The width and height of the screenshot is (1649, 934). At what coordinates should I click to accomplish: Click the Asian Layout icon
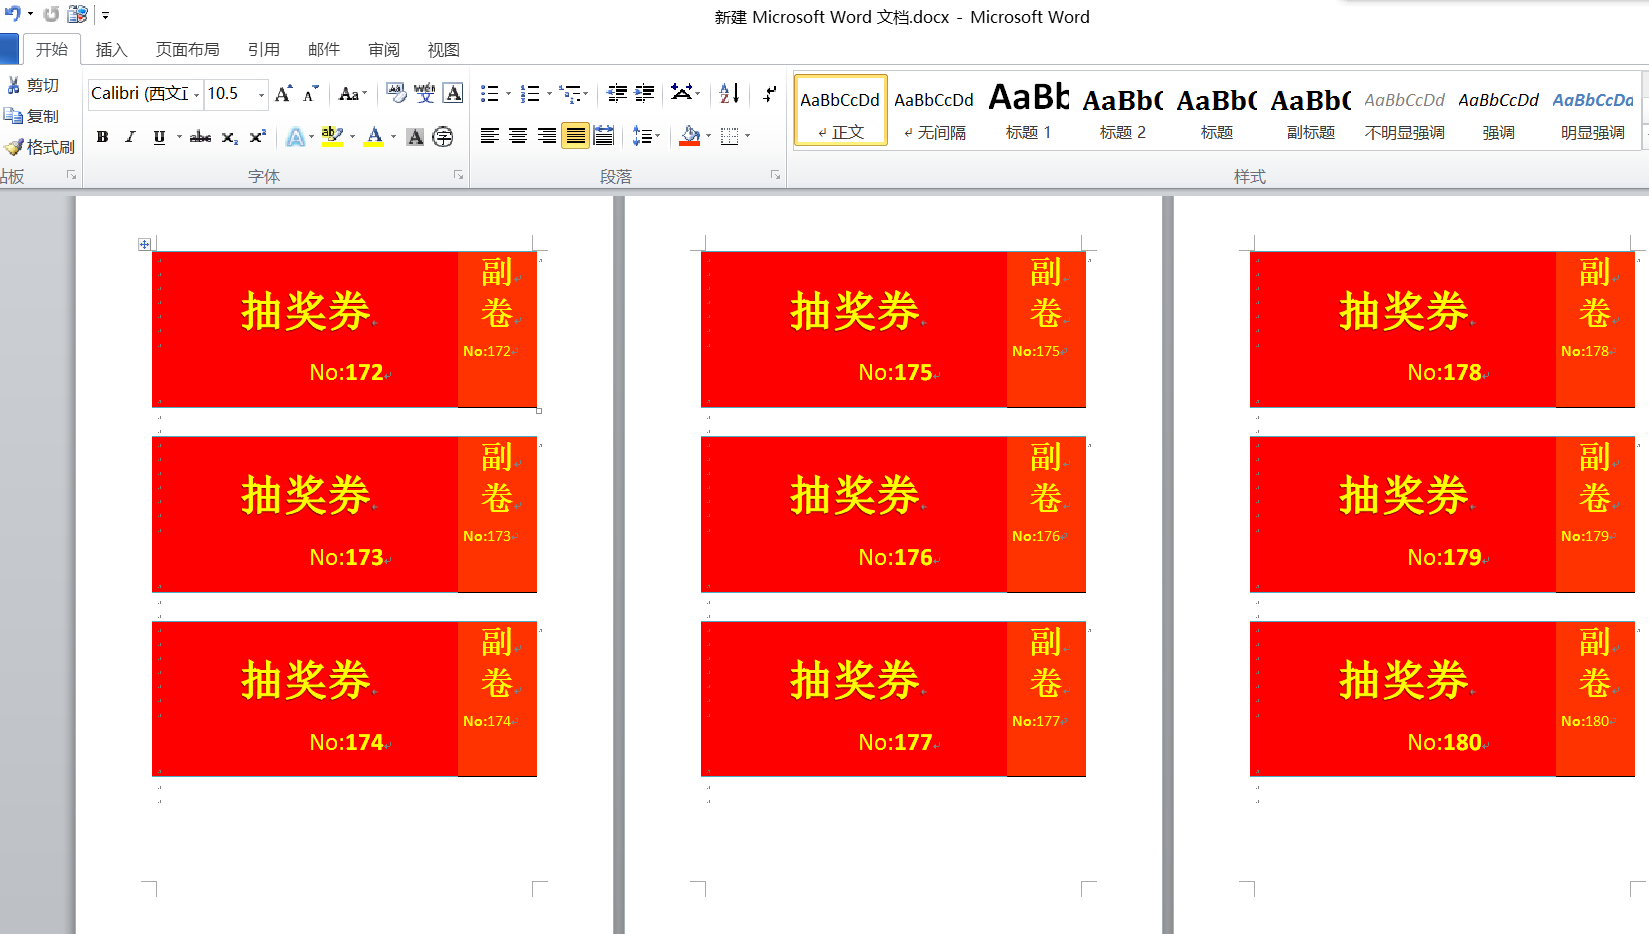[682, 93]
